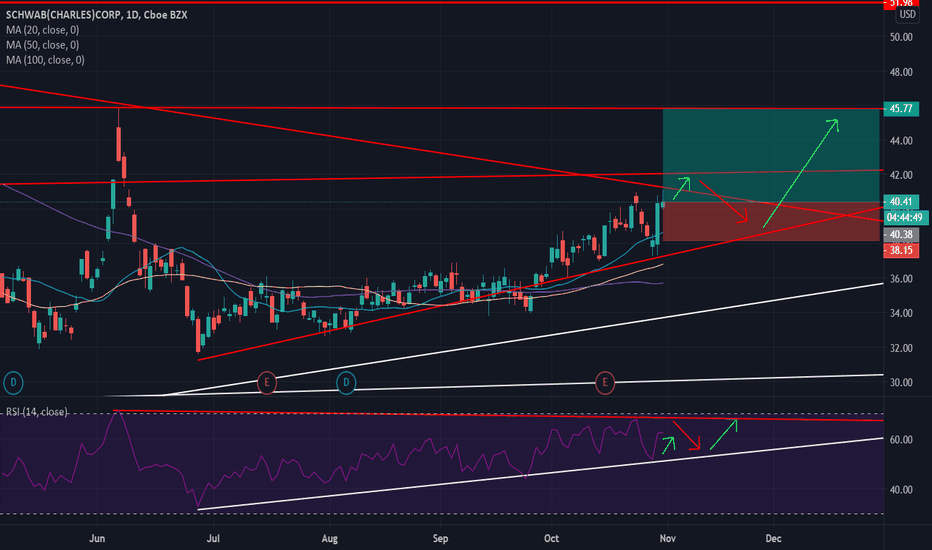
Task: Click the dividend D marker at left edge
Action: pos(13,382)
